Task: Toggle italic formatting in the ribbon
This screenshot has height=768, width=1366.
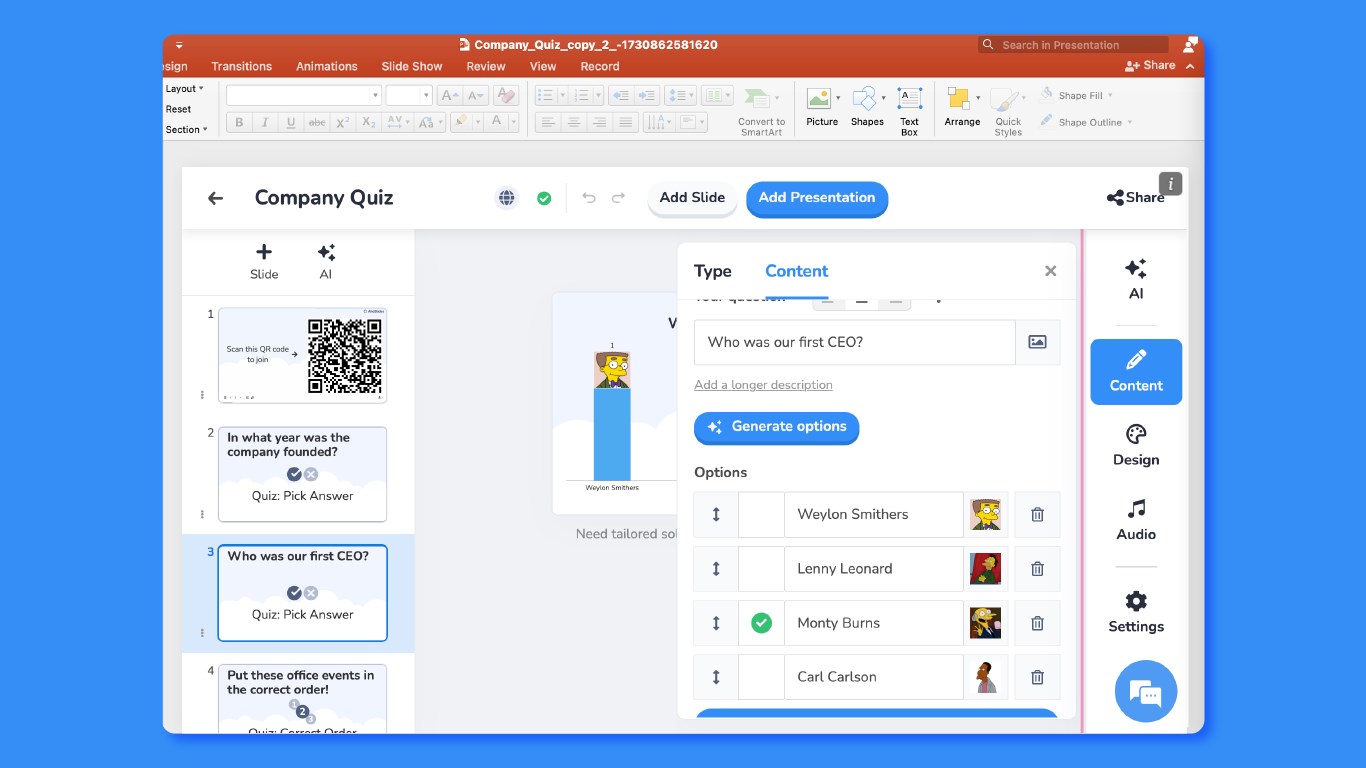Action: click(x=265, y=122)
